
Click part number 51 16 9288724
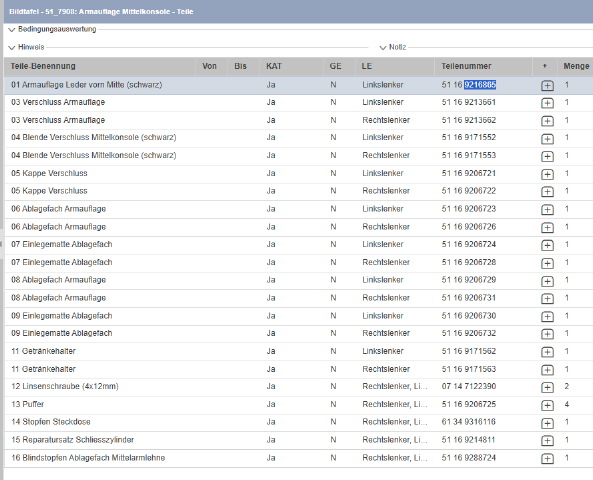(x=469, y=458)
